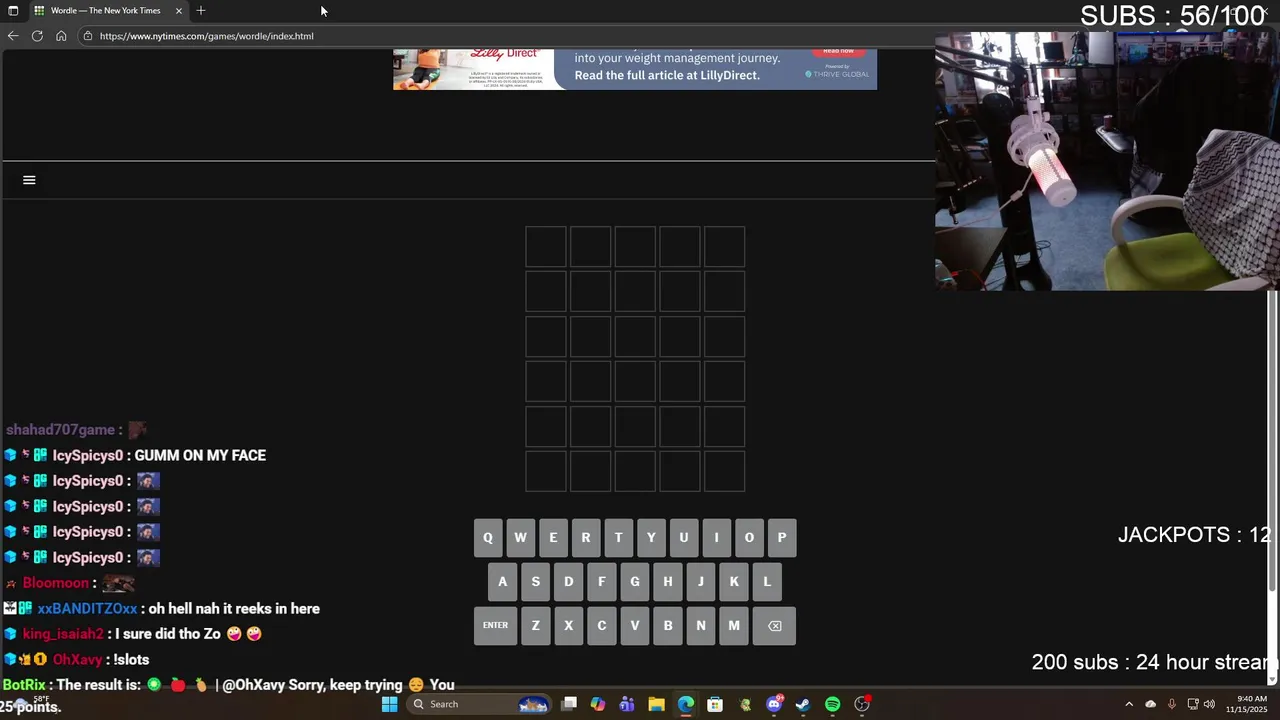This screenshot has height=720, width=1280.
Task: Click the B key on Wordle keyboard
Action: [667, 625]
